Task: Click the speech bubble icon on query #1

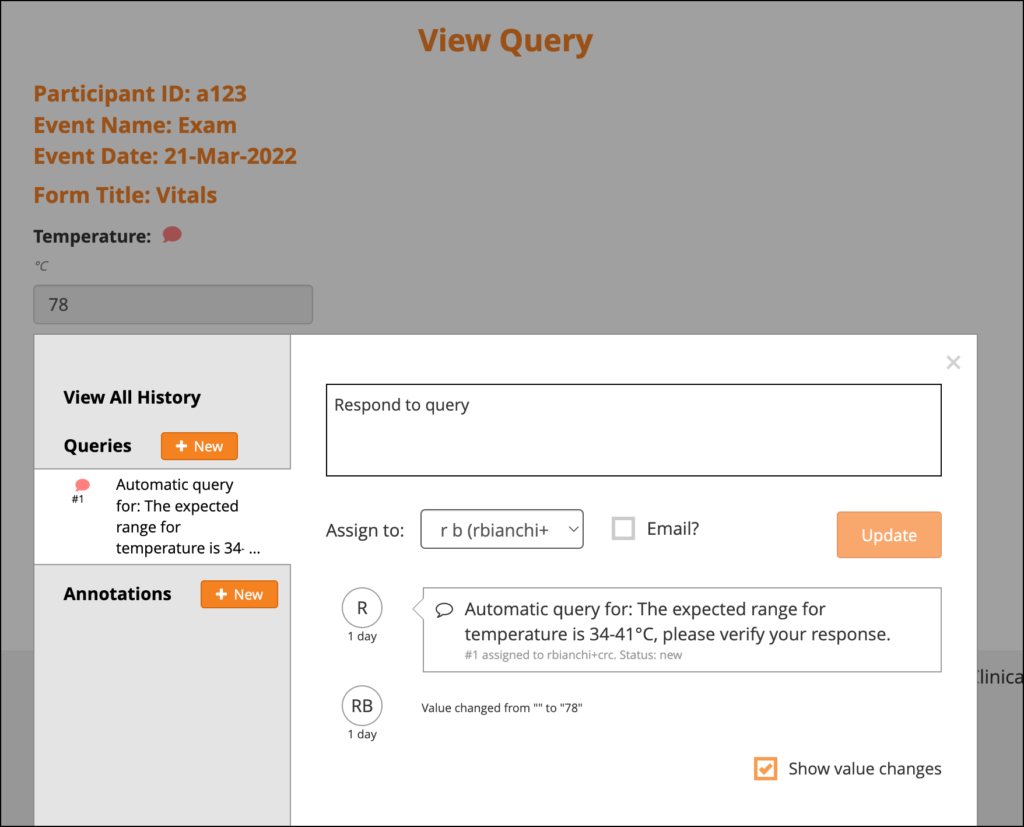Action: pos(80,485)
